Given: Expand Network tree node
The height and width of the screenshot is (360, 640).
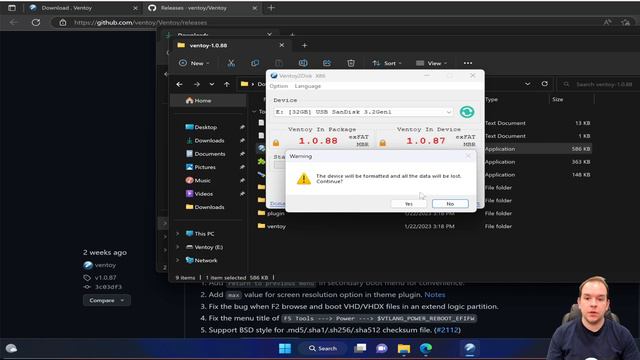Looking at the screenshot, I should (178, 260).
